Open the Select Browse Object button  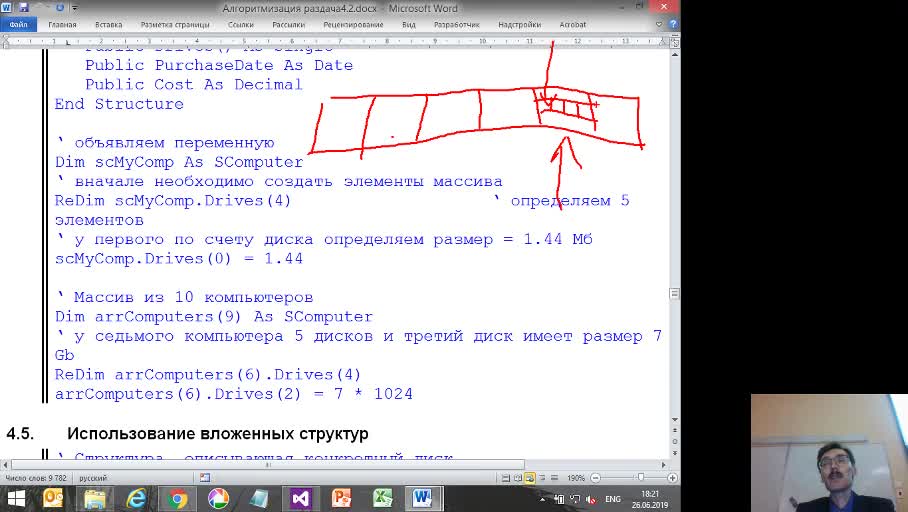point(675,441)
